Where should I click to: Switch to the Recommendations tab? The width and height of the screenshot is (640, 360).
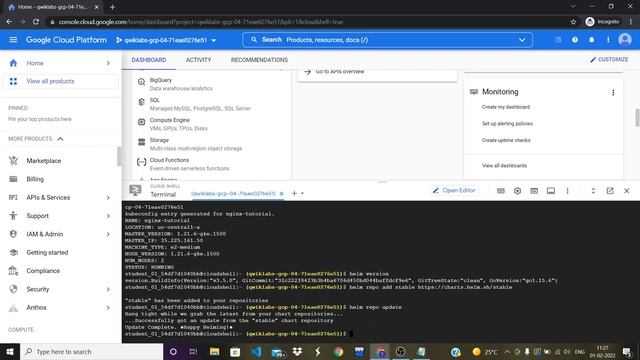click(x=259, y=60)
